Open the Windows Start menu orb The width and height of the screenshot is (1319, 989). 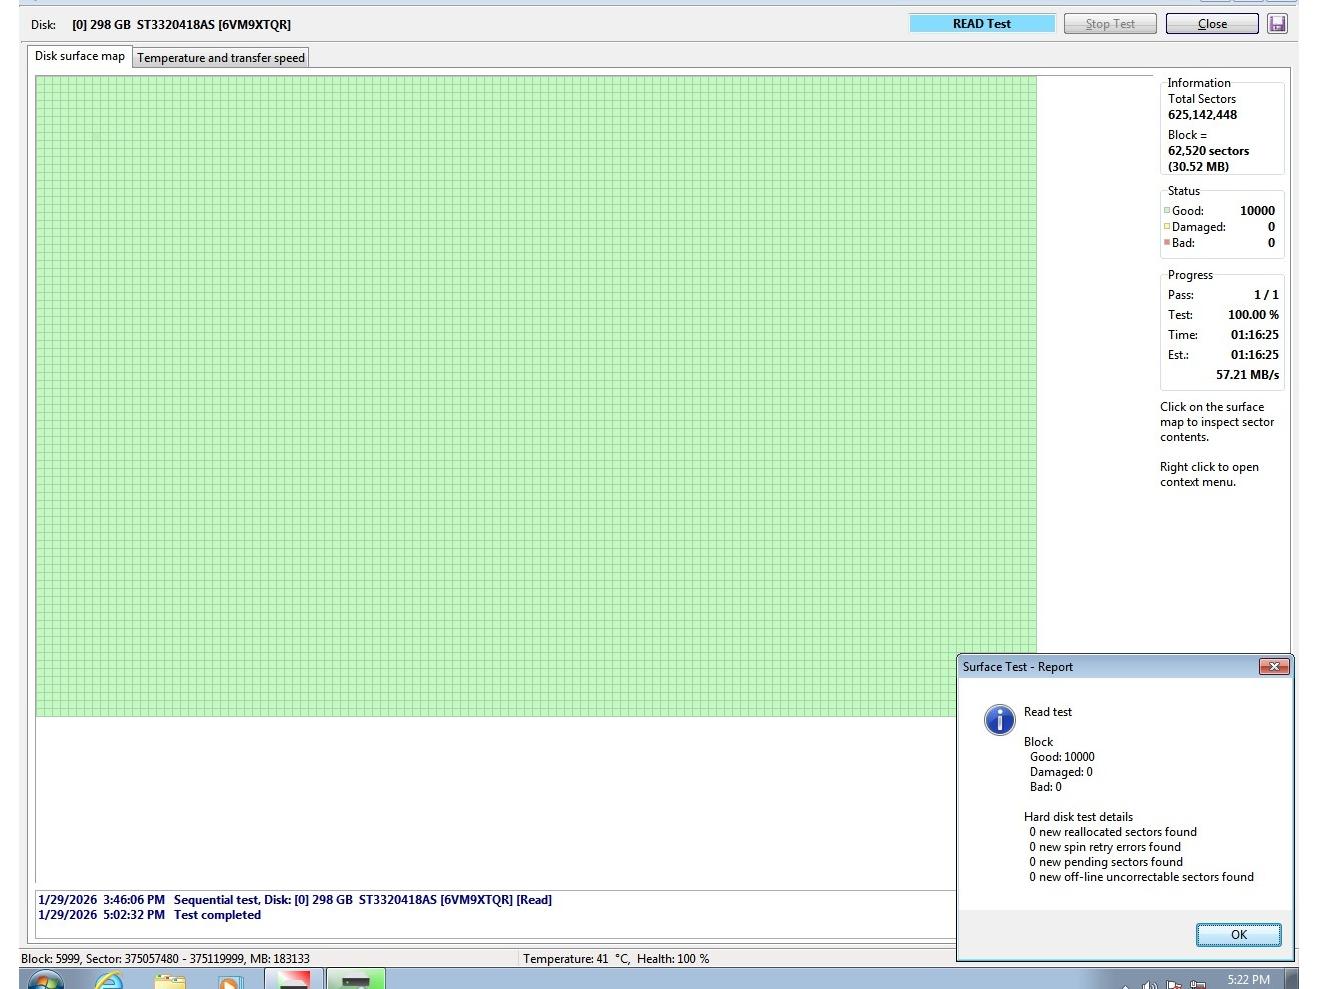pyautogui.click(x=45, y=981)
